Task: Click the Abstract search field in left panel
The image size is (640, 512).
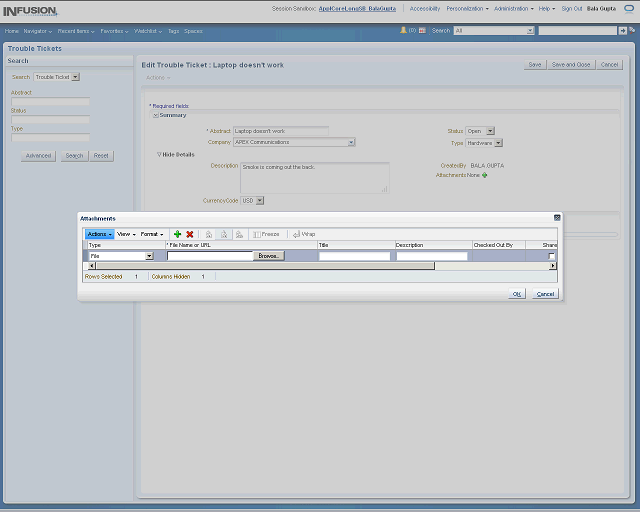Action: [51, 102]
